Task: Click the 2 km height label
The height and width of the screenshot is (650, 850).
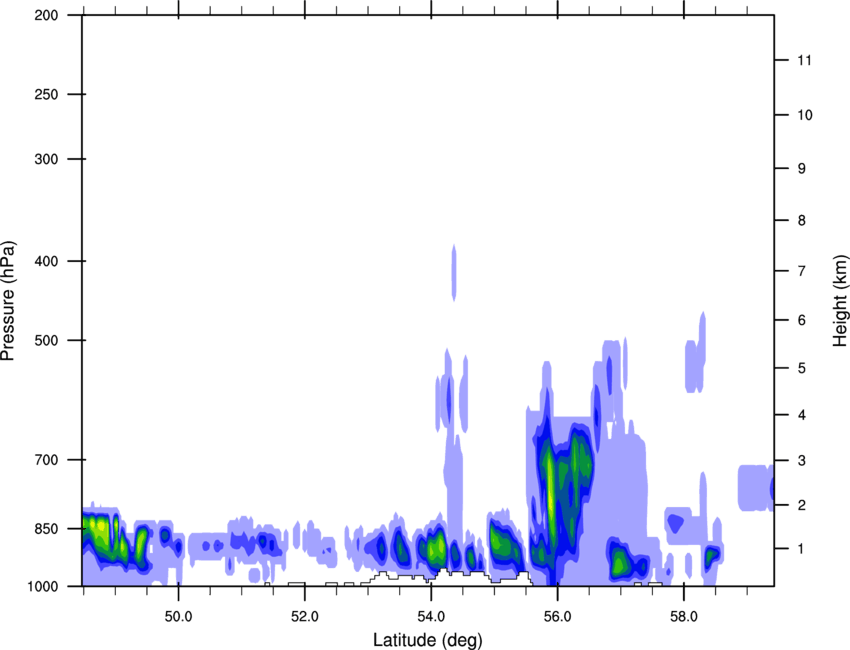Action: pos(802,505)
